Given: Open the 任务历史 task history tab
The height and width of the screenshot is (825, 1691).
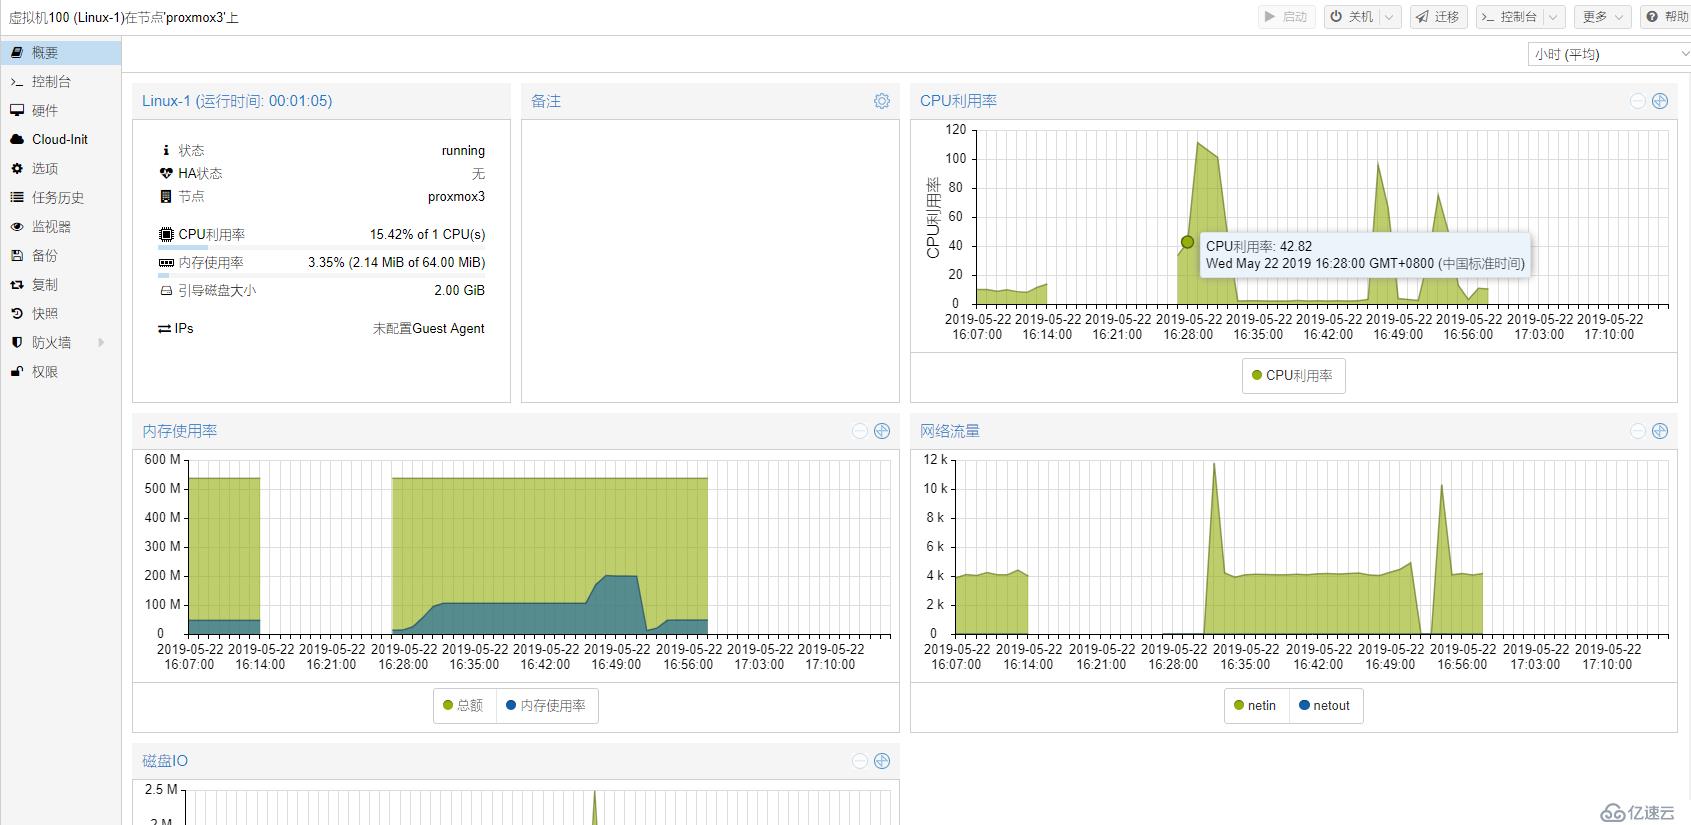Looking at the screenshot, I should (x=60, y=197).
